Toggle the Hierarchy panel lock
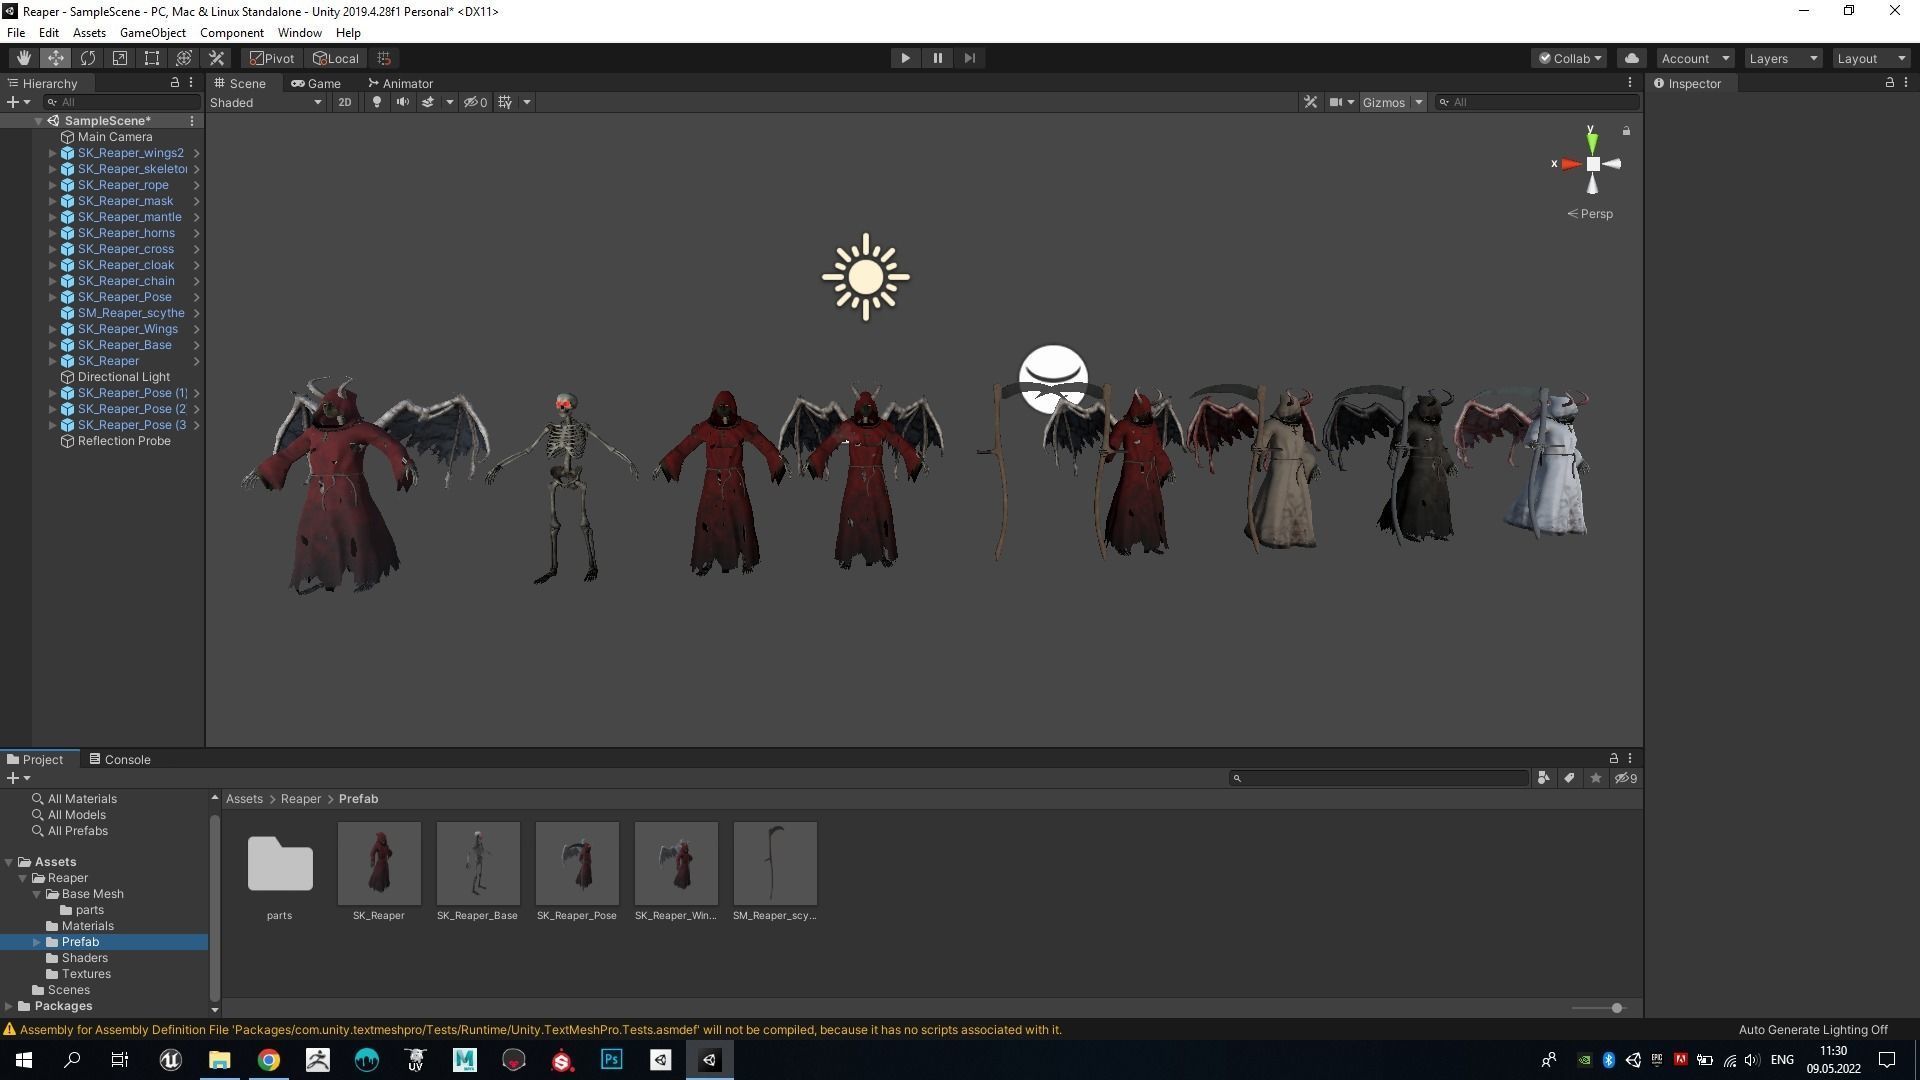The height and width of the screenshot is (1080, 1920). pyautogui.click(x=174, y=83)
